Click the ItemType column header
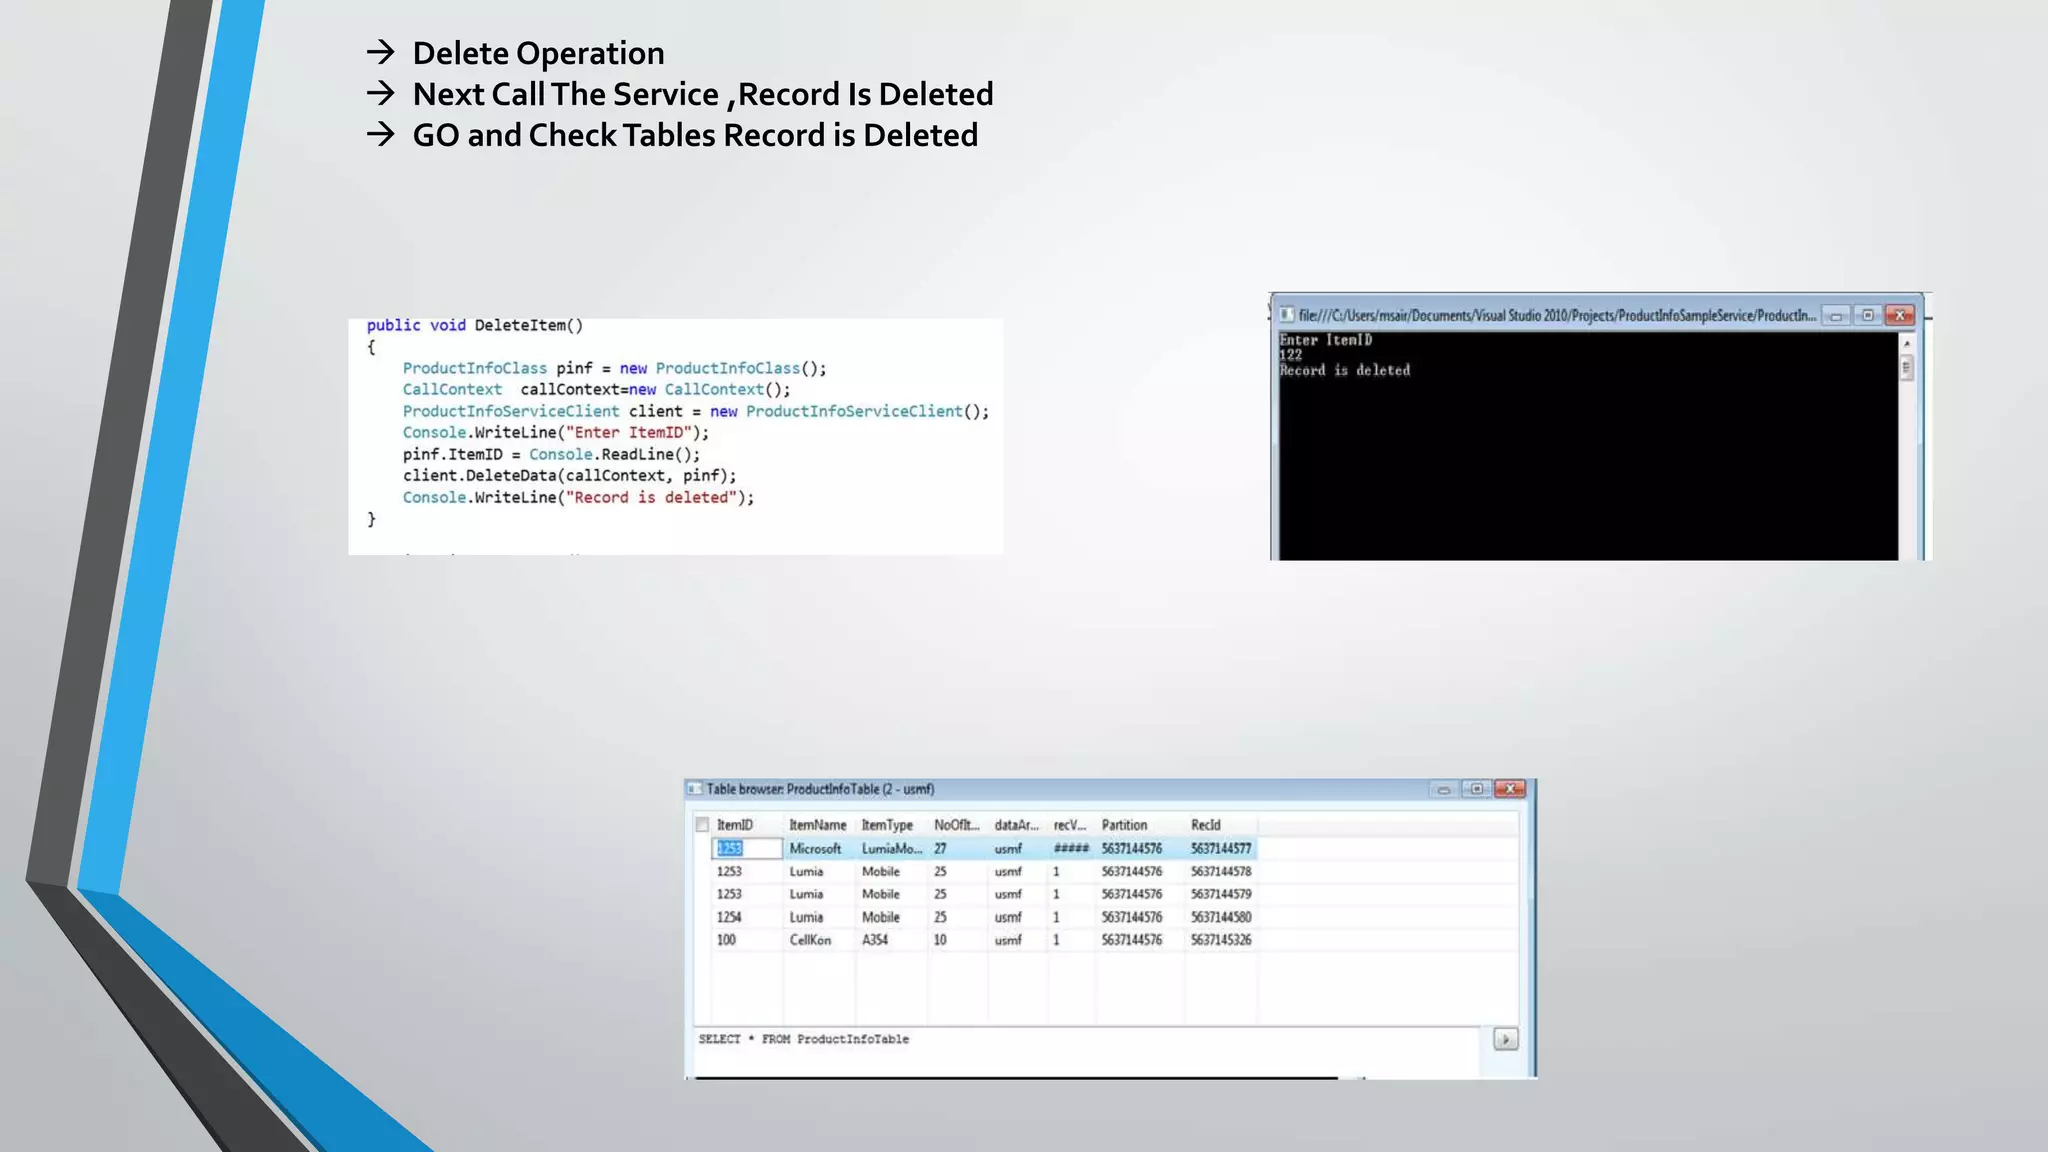Screen dimensions: 2048x1152 point(887,825)
